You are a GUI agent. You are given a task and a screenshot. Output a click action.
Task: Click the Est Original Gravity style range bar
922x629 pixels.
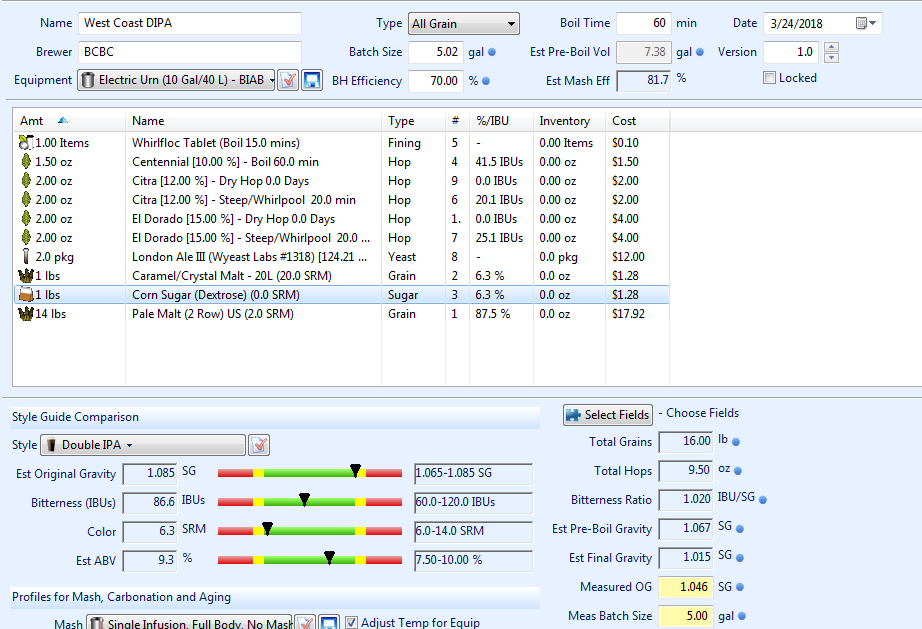[x=310, y=473]
